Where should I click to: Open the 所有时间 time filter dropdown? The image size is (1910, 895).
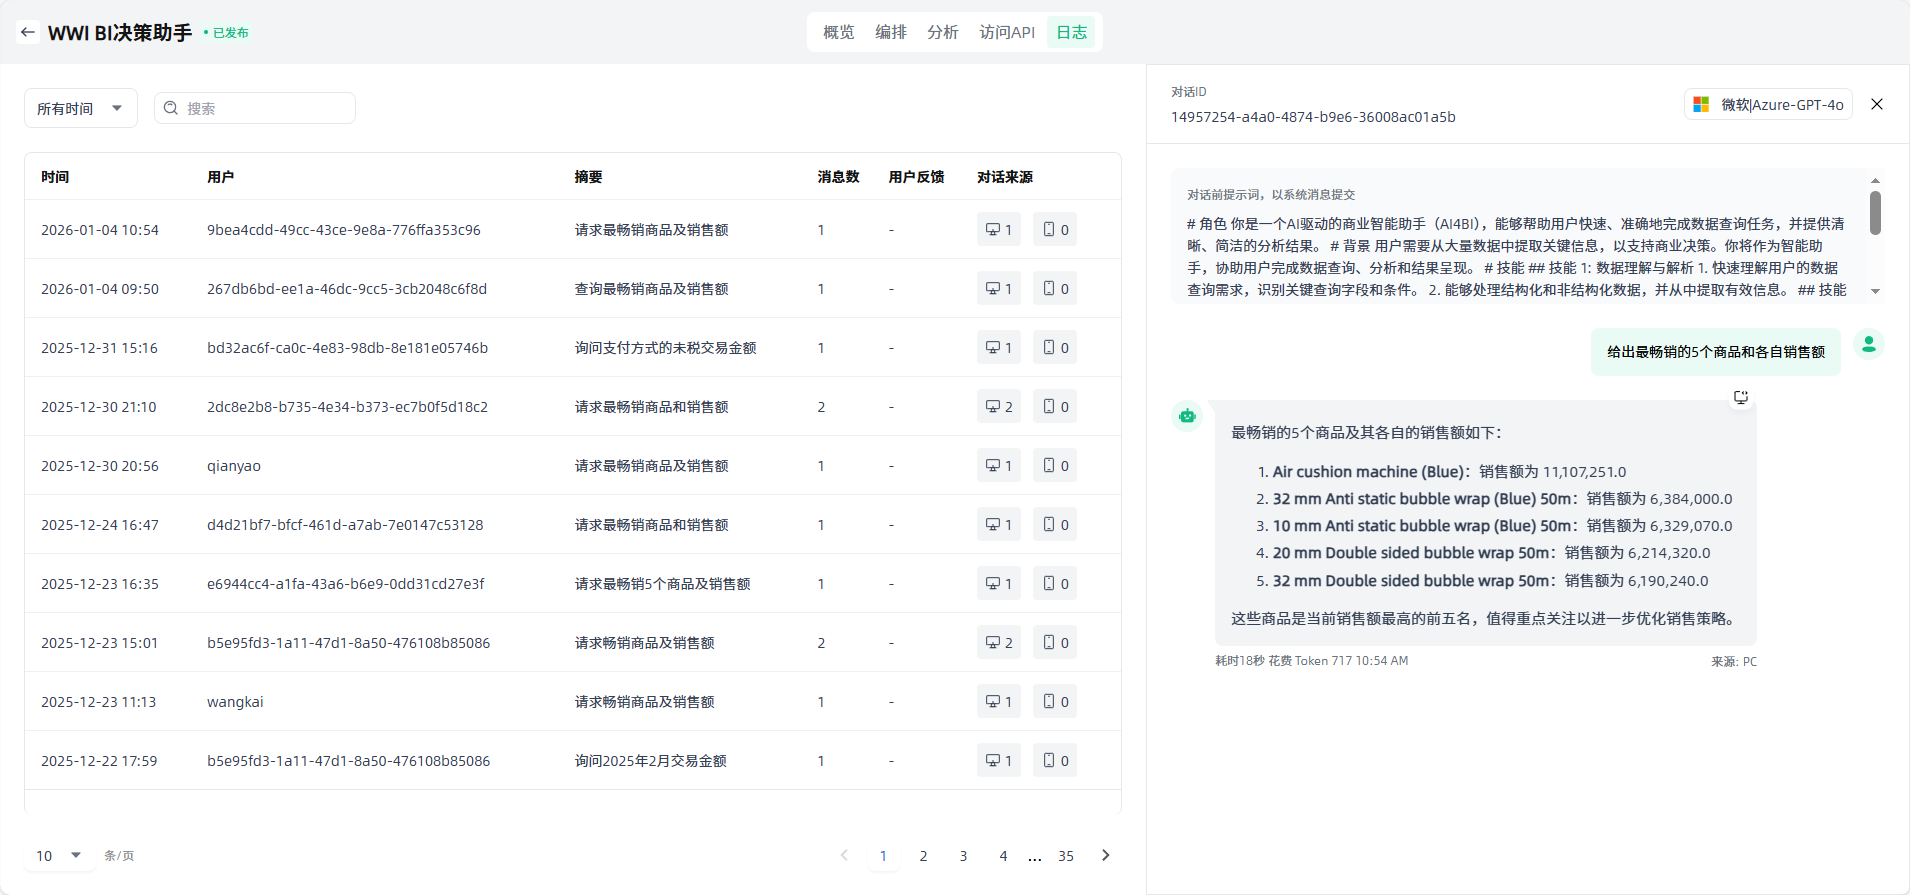[x=80, y=108]
